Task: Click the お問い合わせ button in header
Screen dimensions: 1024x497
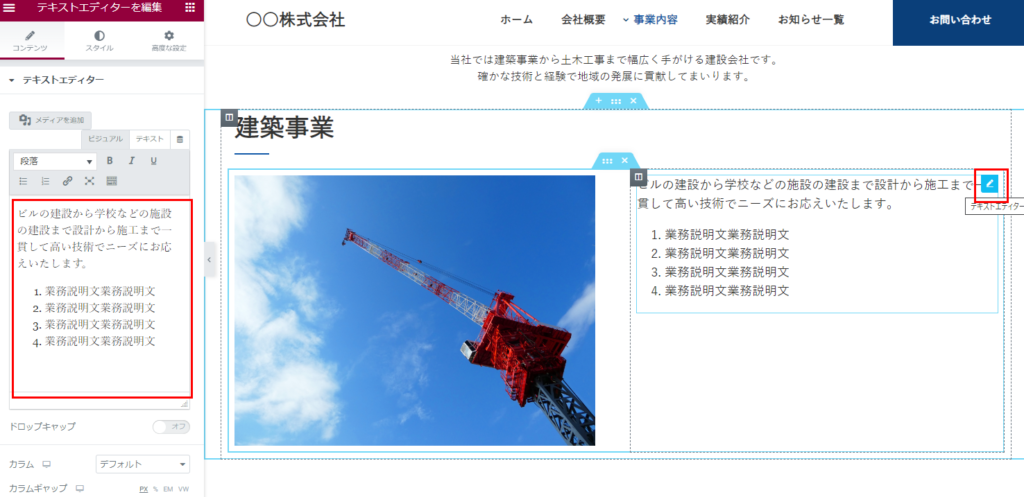Action: (x=959, y=20)
